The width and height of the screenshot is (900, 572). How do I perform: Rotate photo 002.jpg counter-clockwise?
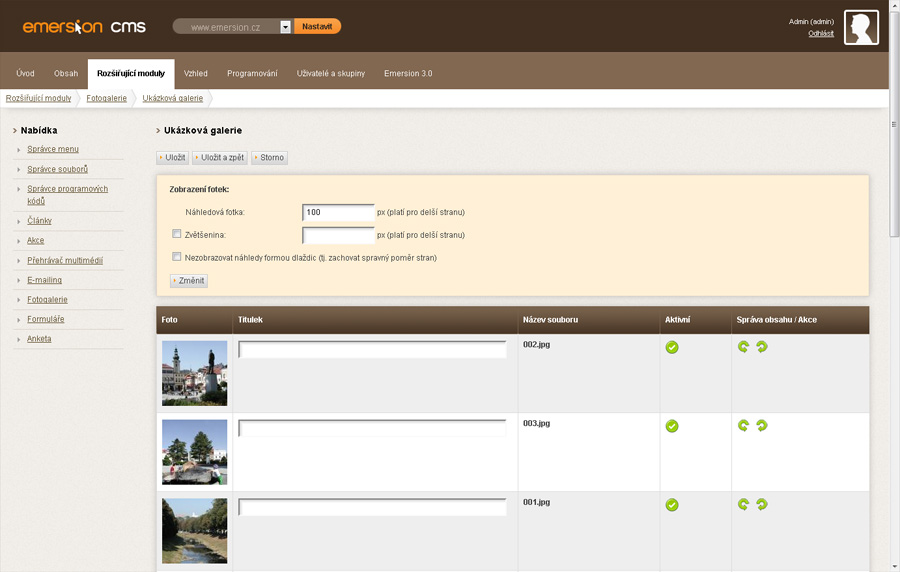click(743, 347)
